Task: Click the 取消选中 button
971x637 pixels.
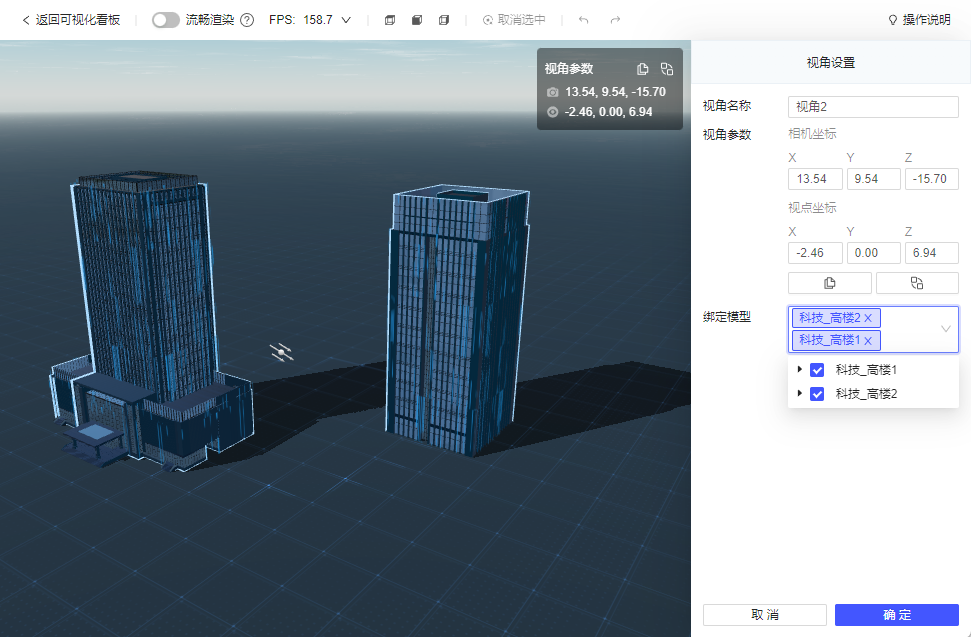Action: point(514,20)
